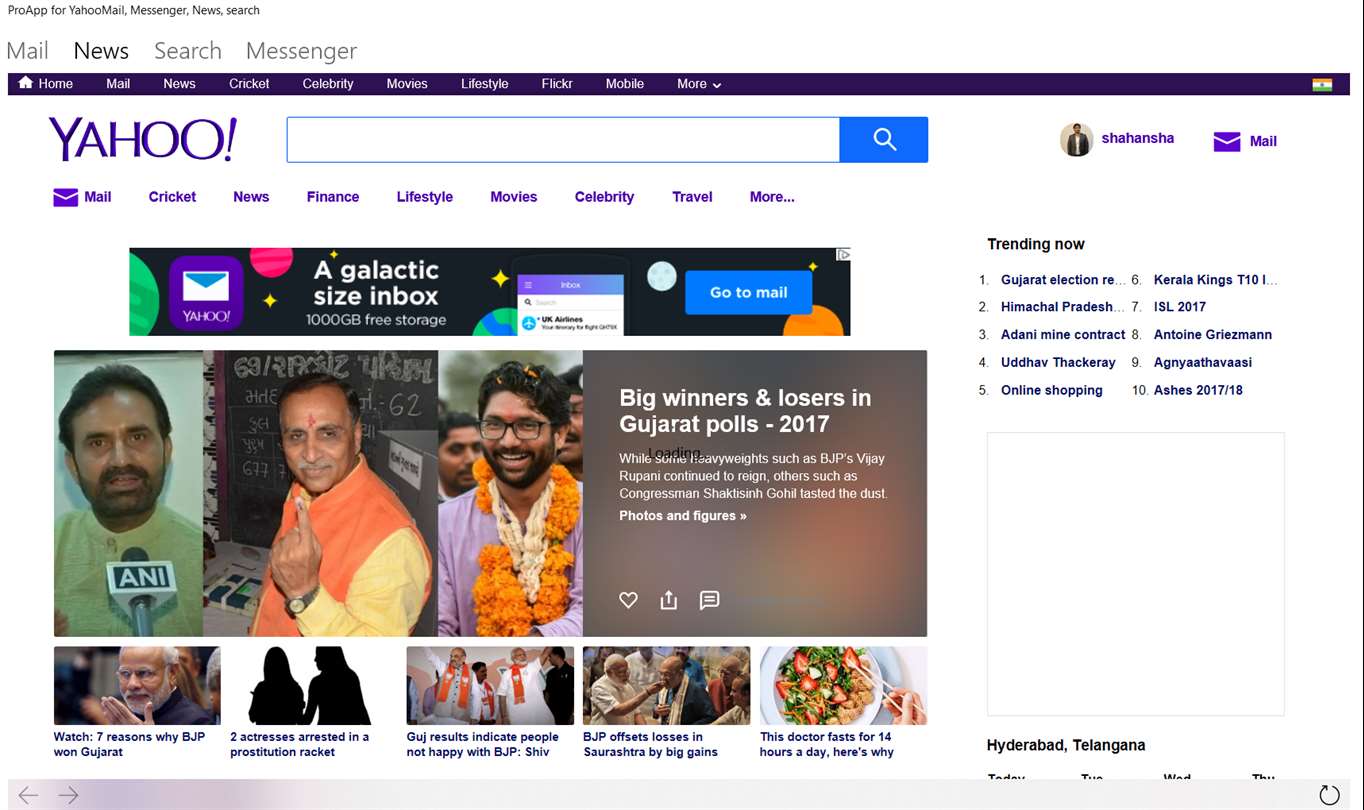Open Movies in the purple navigation bar
1364x810 pixels.
click(x=407, y=84)
